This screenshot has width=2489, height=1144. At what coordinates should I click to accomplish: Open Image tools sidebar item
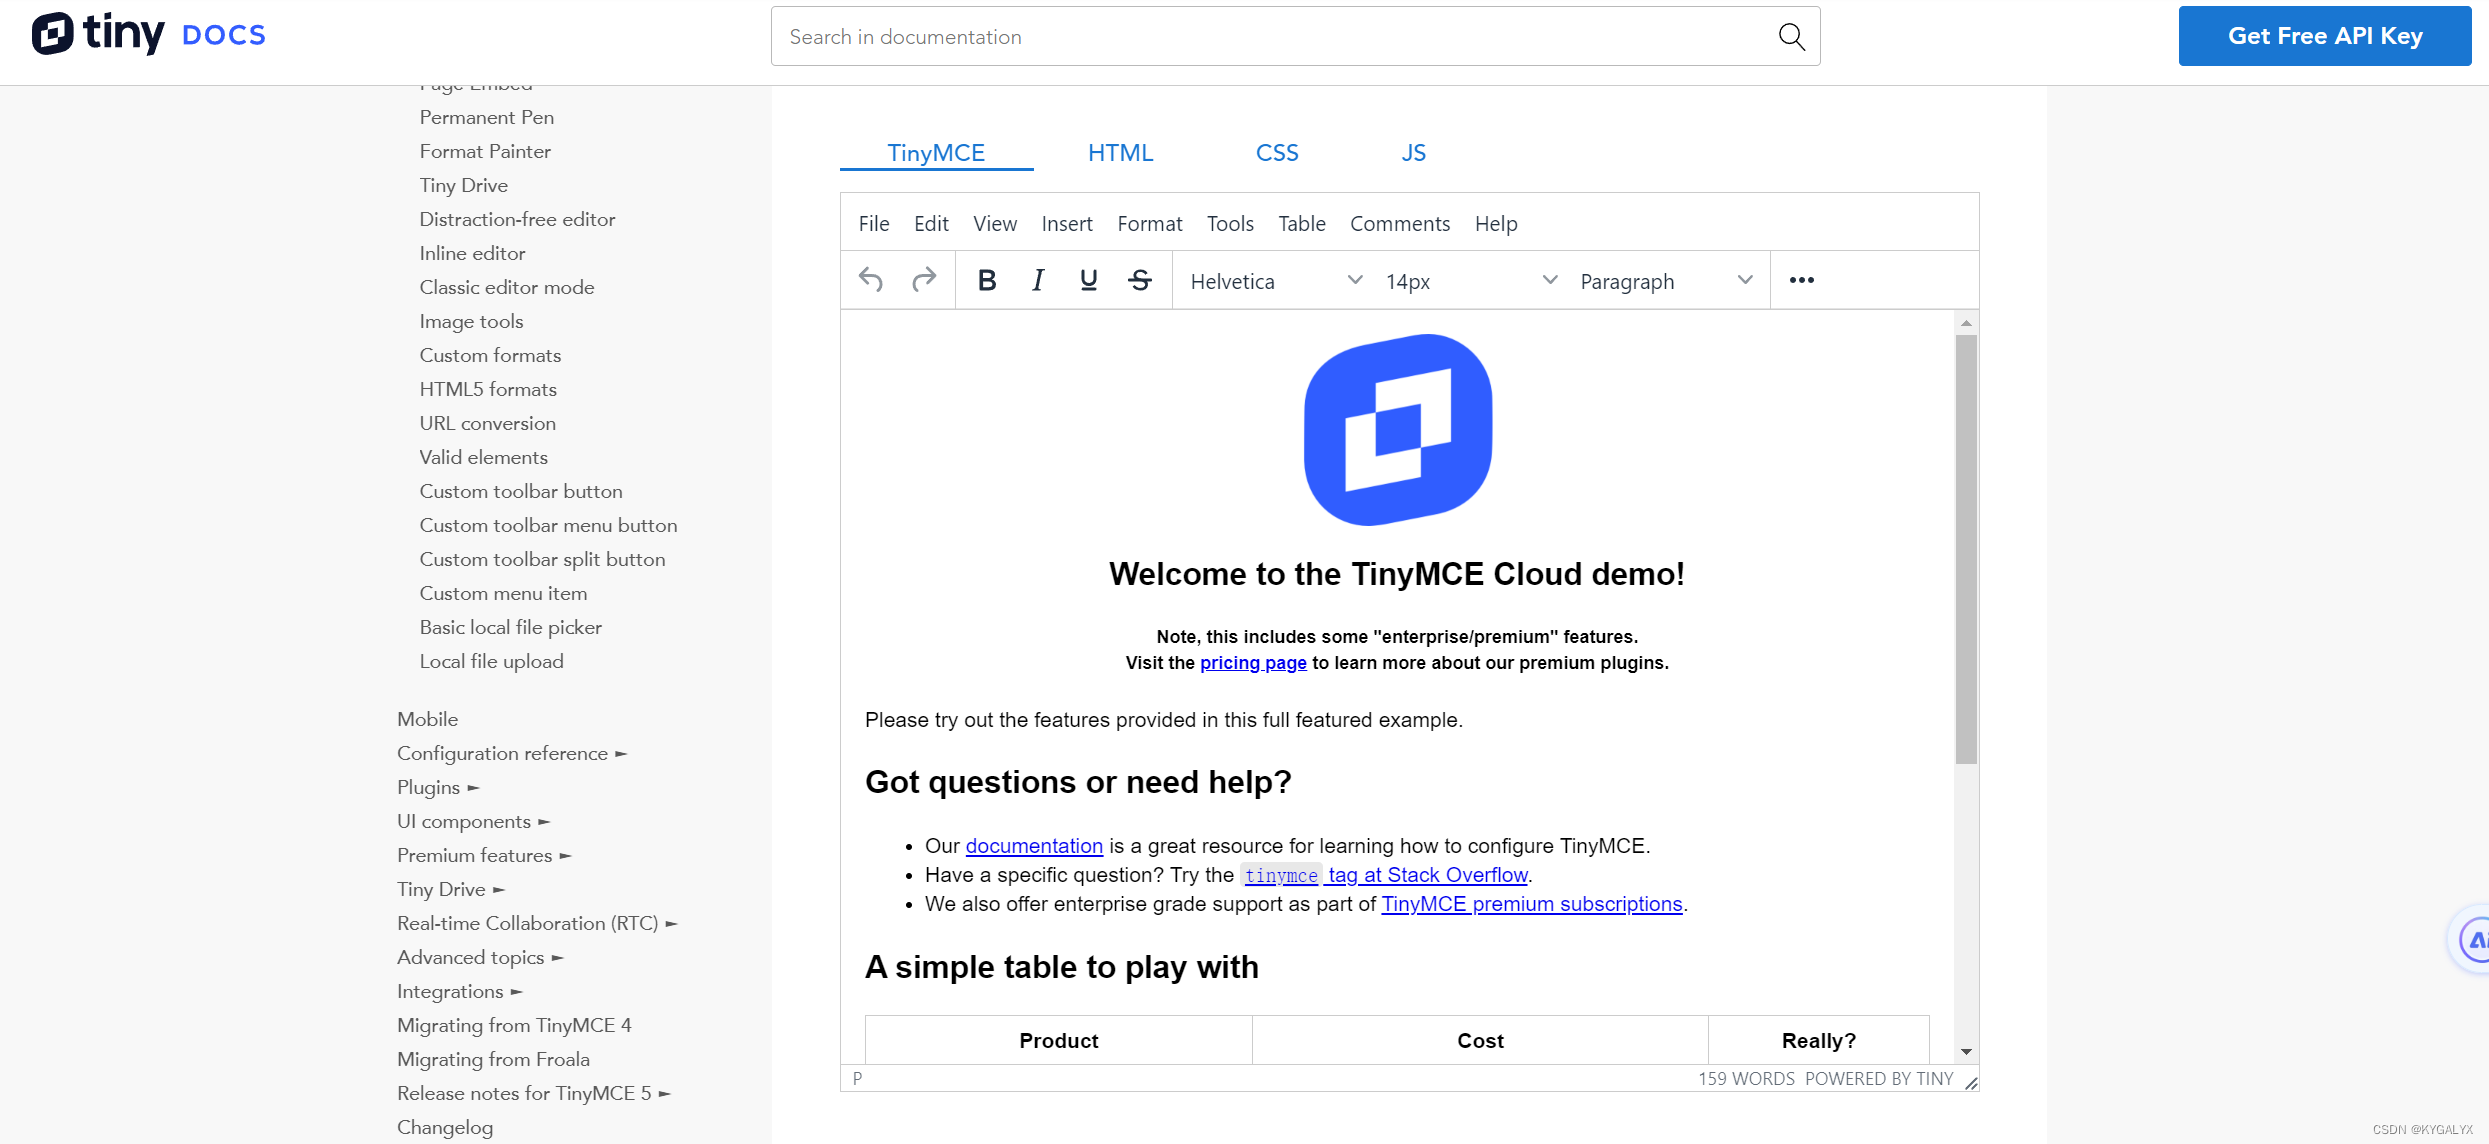pyautogui.click(x=471, y=321)
